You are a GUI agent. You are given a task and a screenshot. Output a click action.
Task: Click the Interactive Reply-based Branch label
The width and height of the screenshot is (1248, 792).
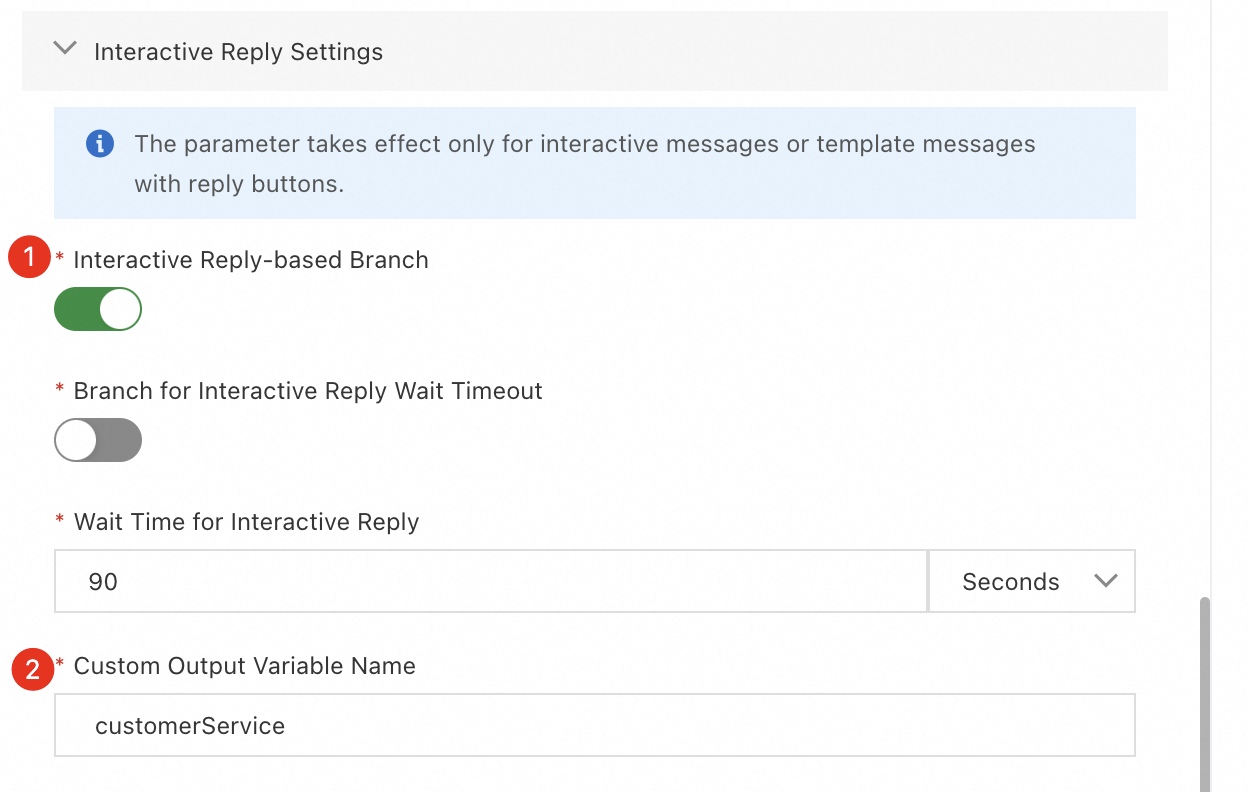pyautogui.click(x=251, y=260)
